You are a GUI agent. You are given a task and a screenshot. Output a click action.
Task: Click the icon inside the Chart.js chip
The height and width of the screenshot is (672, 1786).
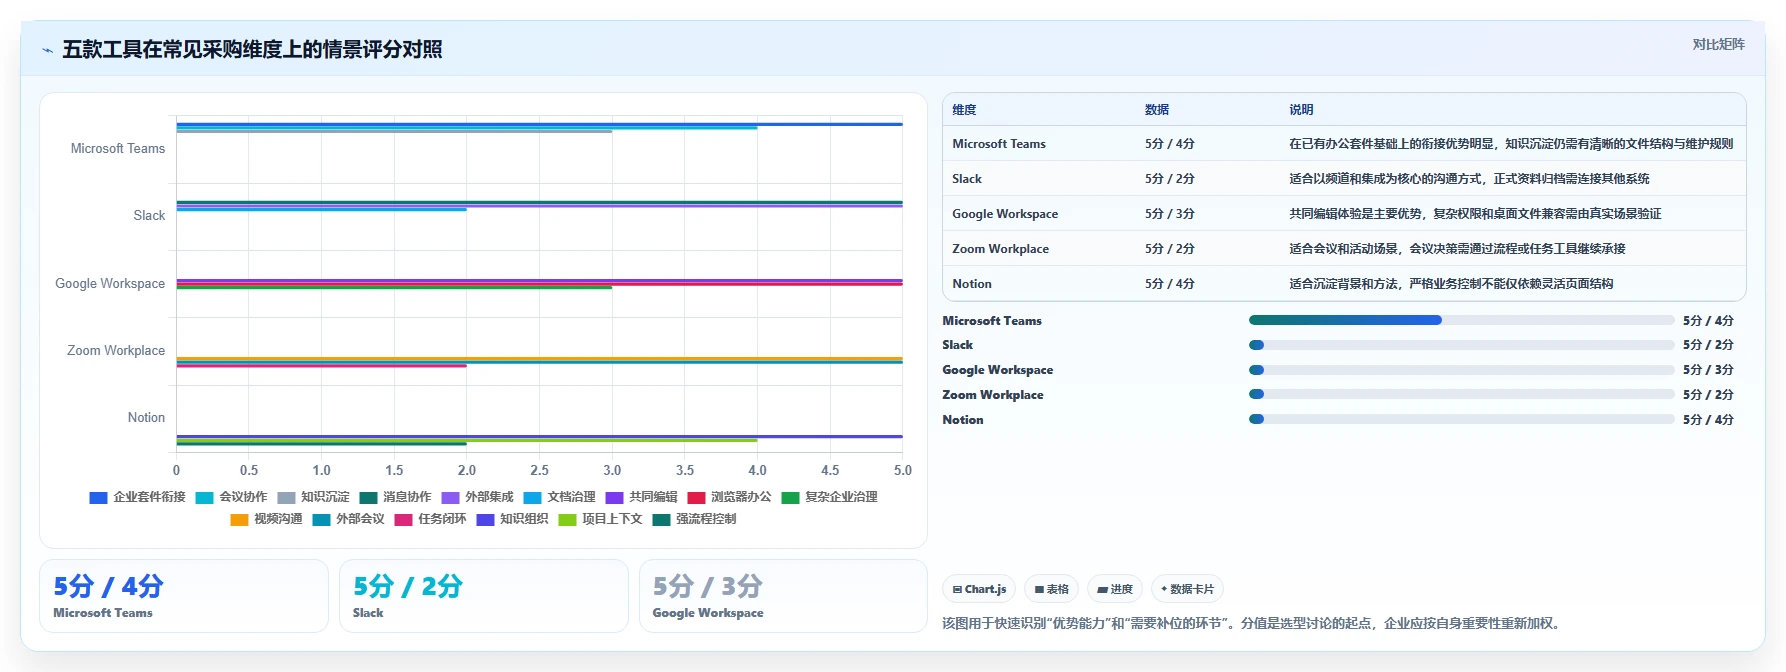957,590
